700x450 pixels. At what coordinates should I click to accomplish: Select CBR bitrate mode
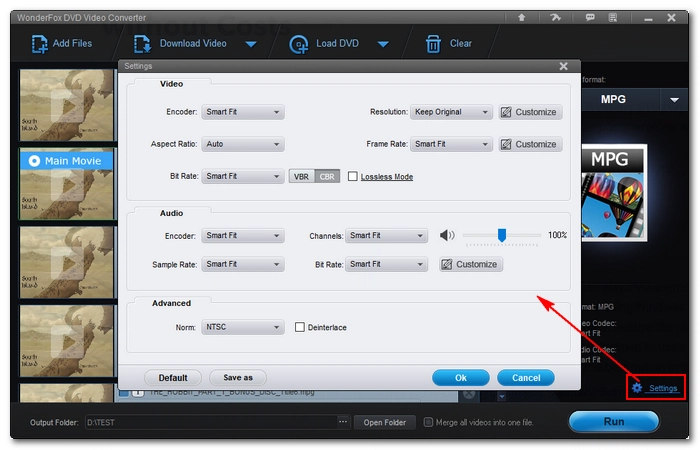327,176
